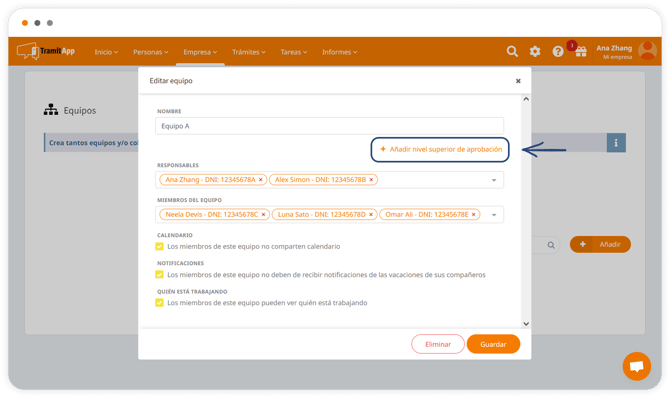The image size is (670, 398).
Task: Toggle the shared calendar checkbox
Action: click(159, 246)
